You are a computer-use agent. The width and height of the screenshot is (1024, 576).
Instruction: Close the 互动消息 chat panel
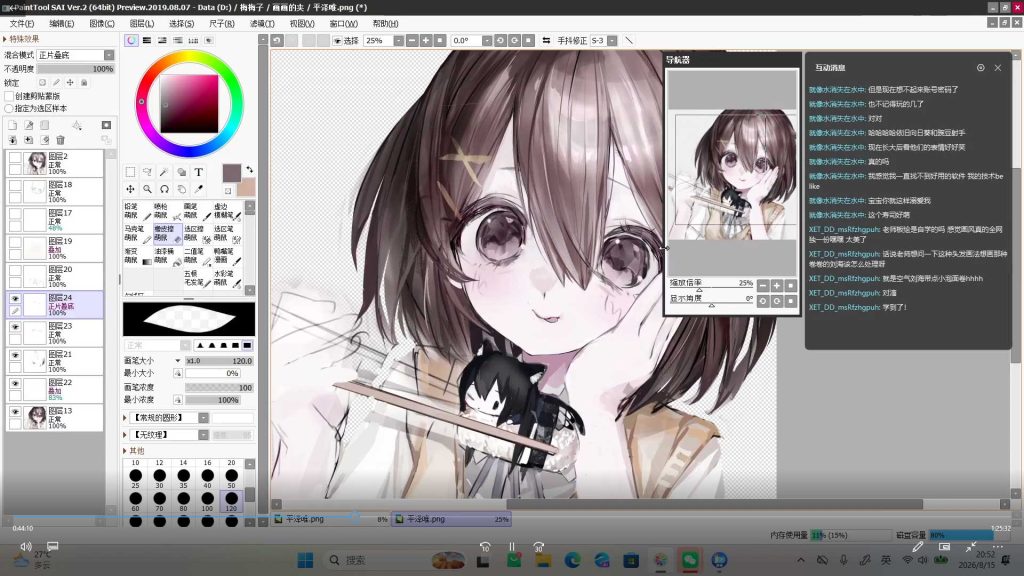[998, 68]
